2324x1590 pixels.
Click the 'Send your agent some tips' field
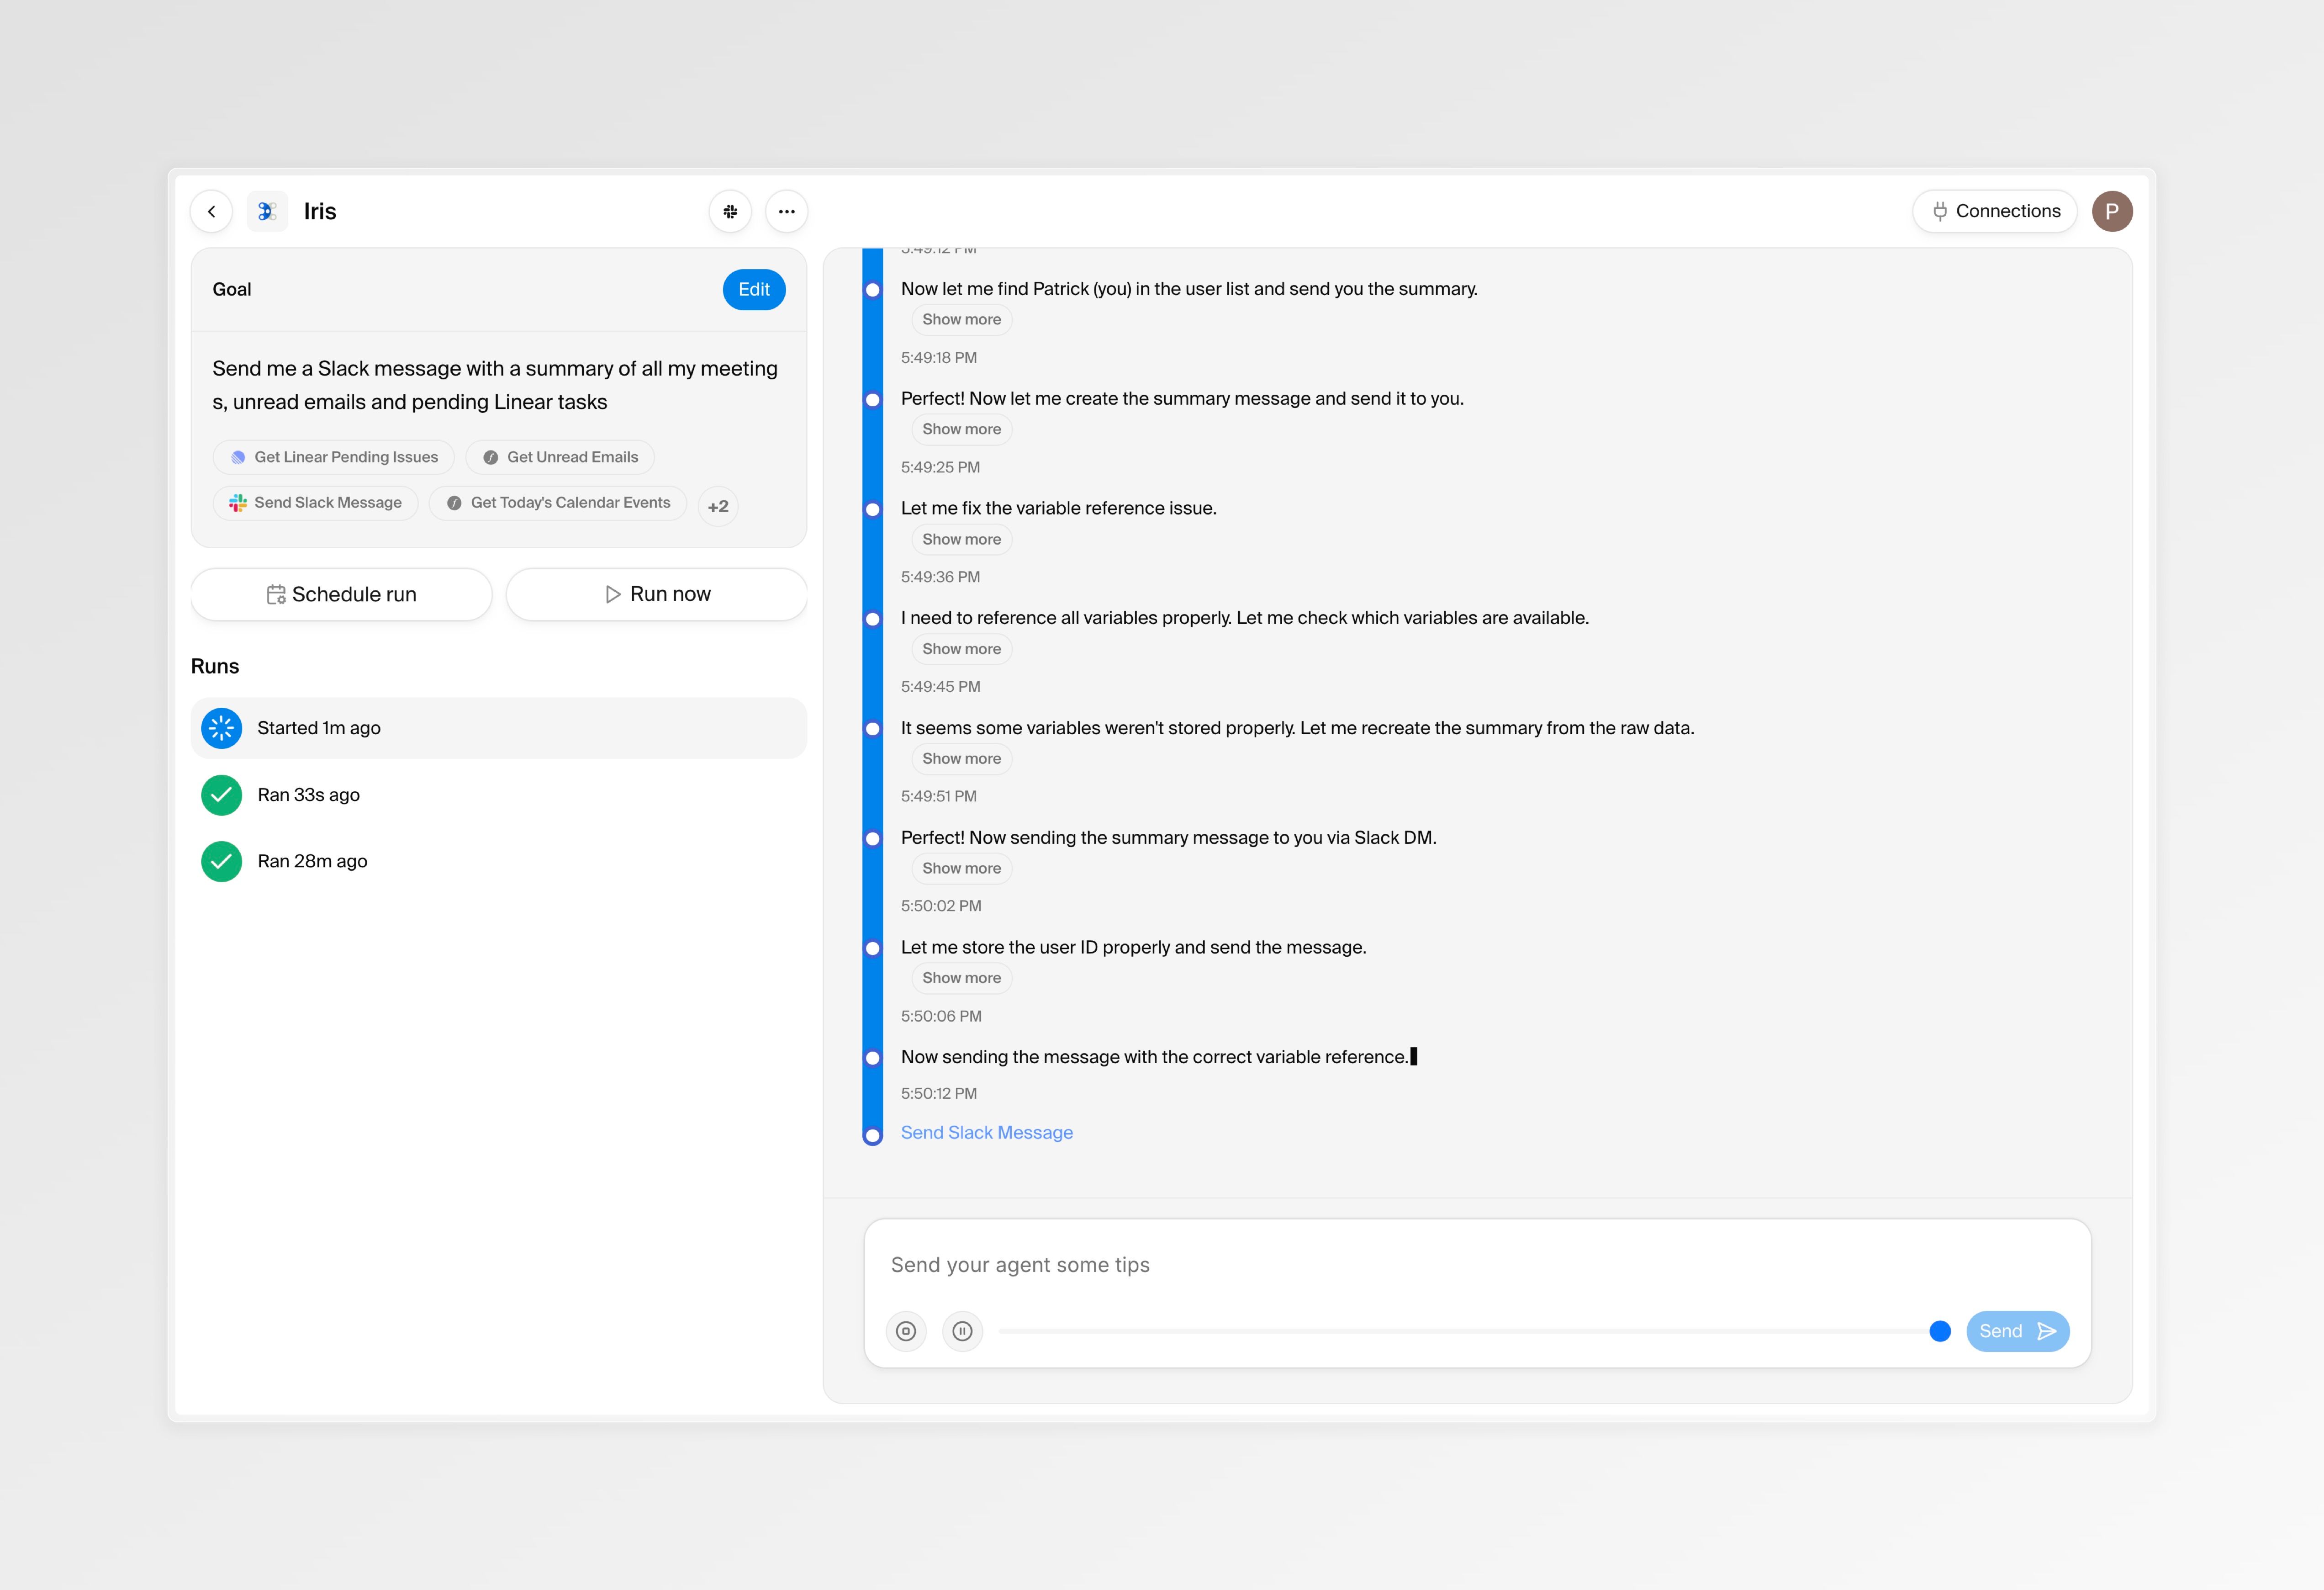click(x=1476, y=1265)
